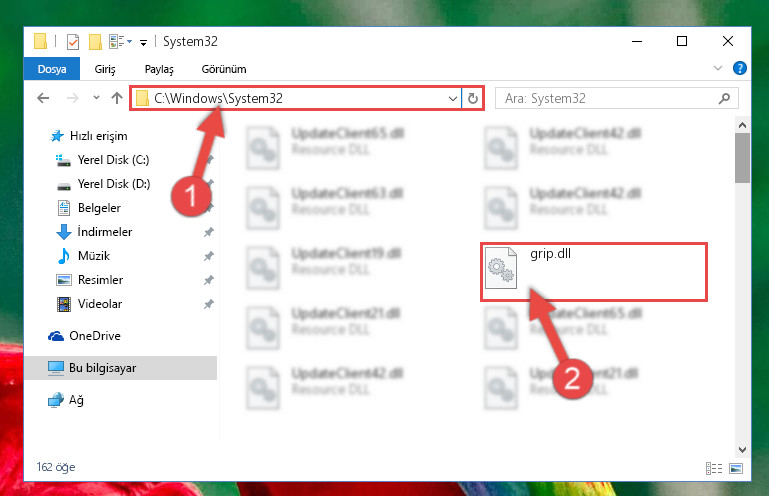Select Yerel Disk (D:) in sidebar
The image size is (769, 496).
tap(114, 184)
